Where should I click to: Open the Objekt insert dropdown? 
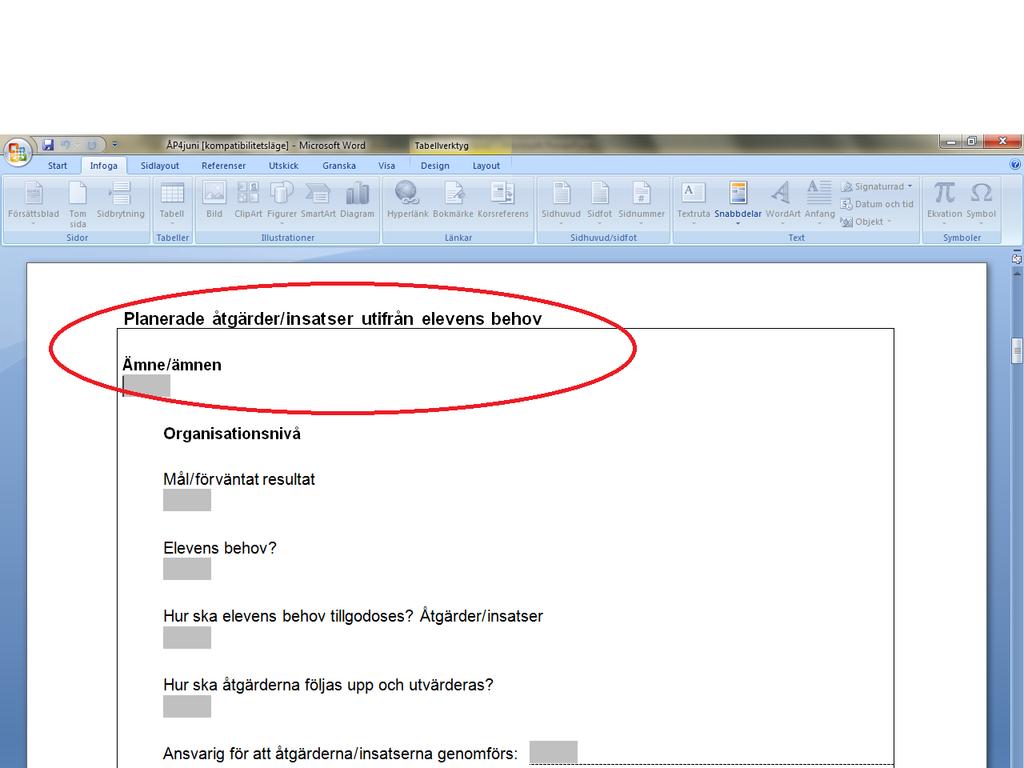866,221
